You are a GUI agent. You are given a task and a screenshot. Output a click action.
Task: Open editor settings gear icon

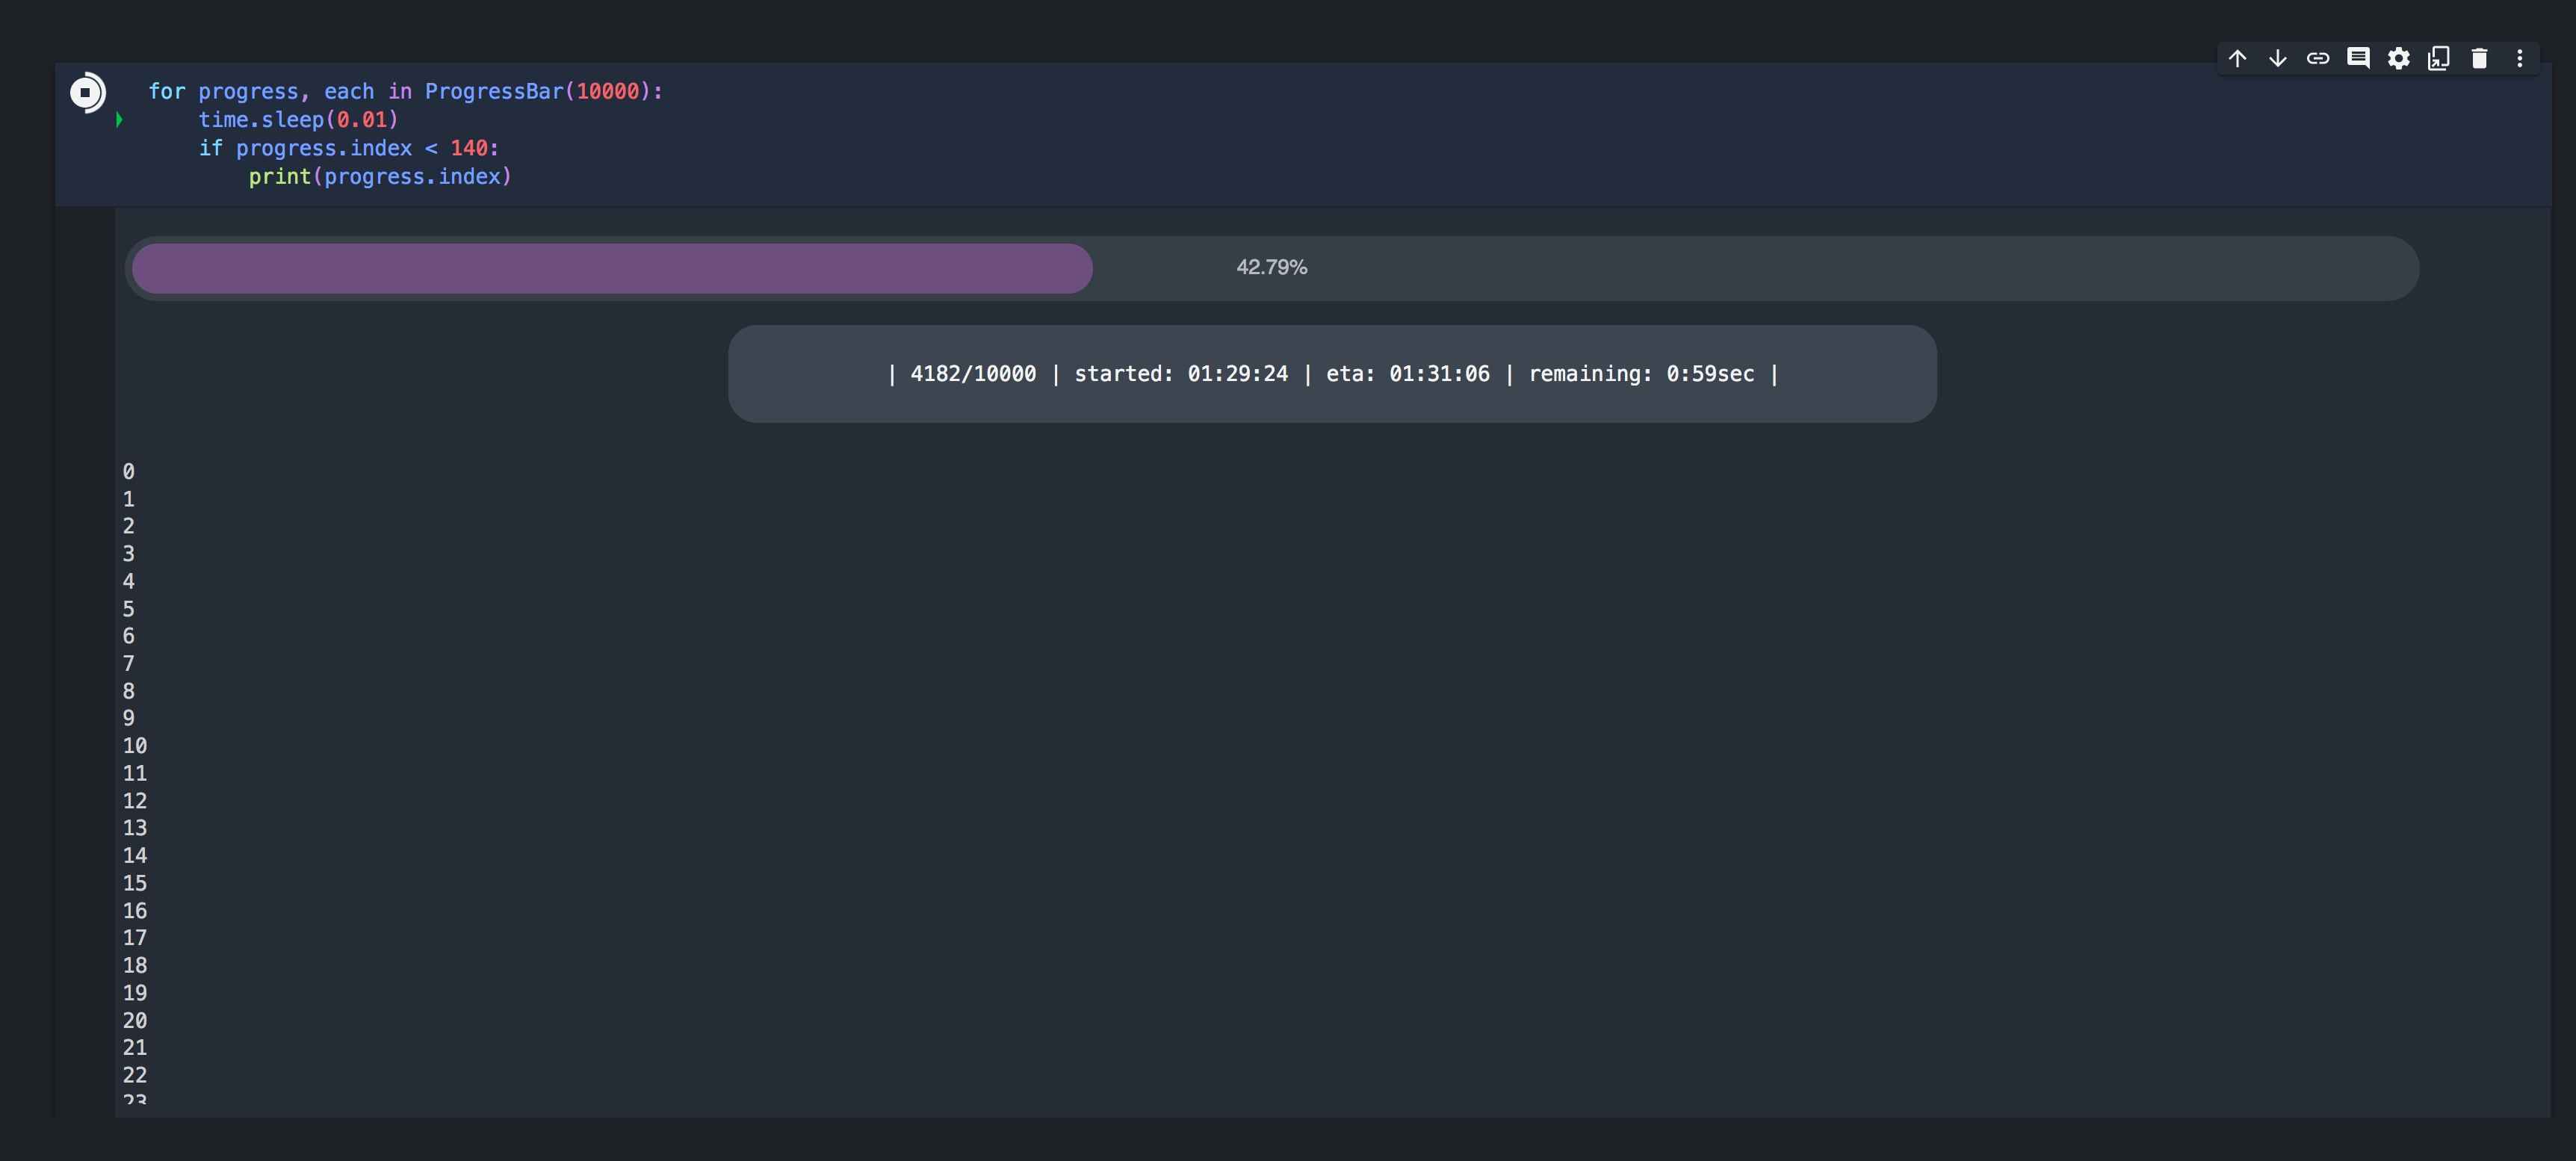2398,58
